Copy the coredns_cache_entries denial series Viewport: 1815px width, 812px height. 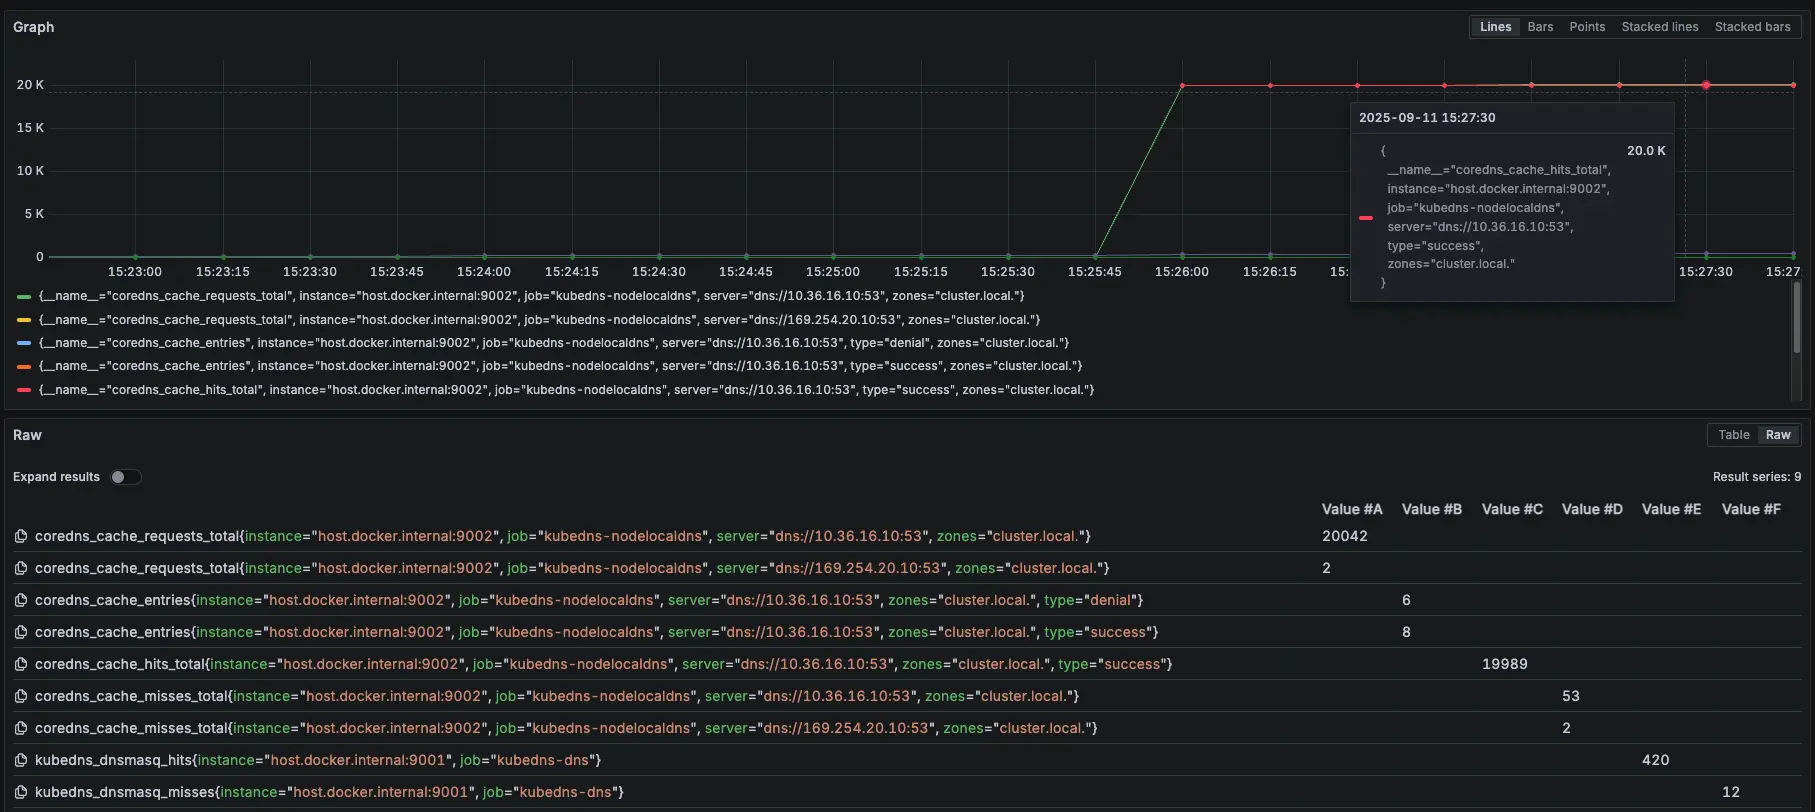click(x=20, y=601)
